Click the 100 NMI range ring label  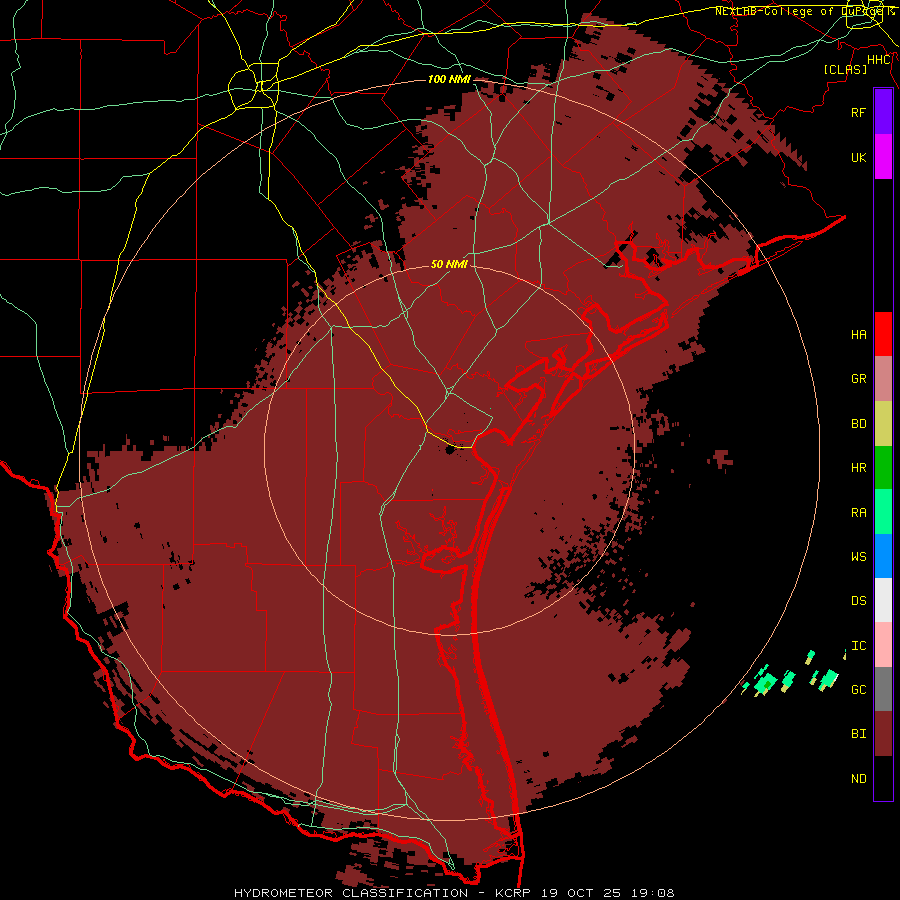coord(449,79)
